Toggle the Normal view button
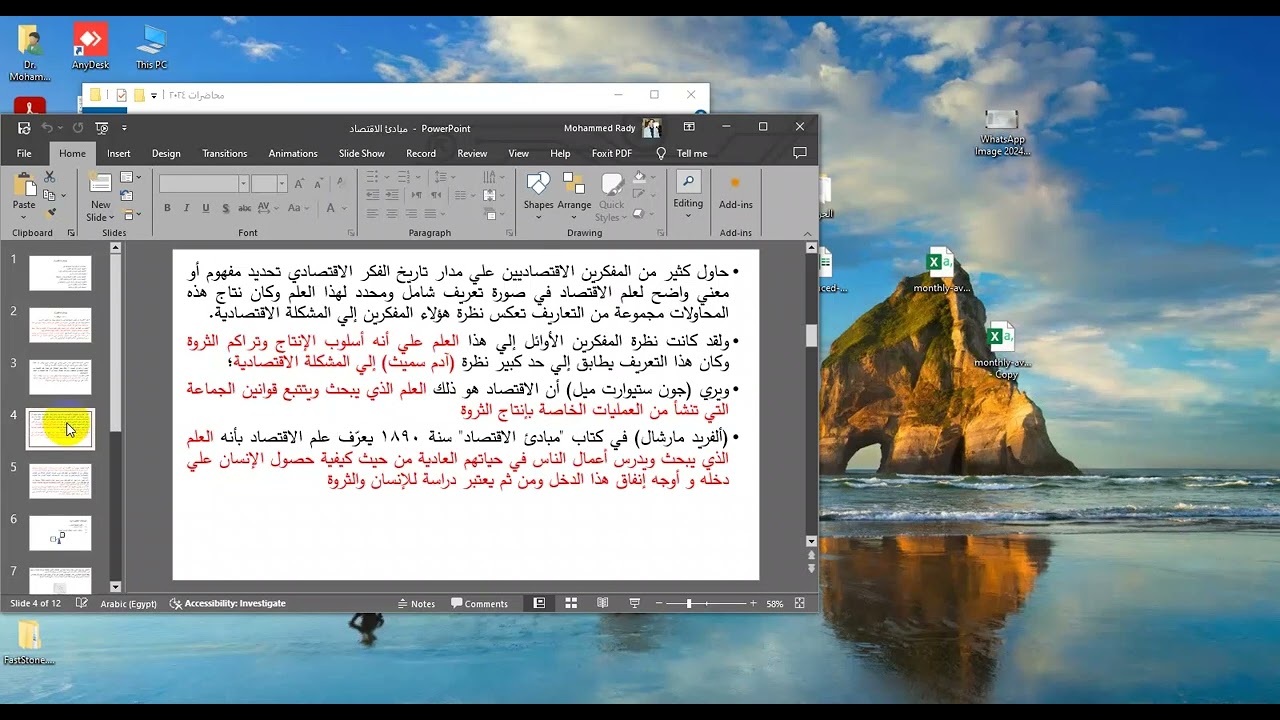 click(x=539, y=603)
